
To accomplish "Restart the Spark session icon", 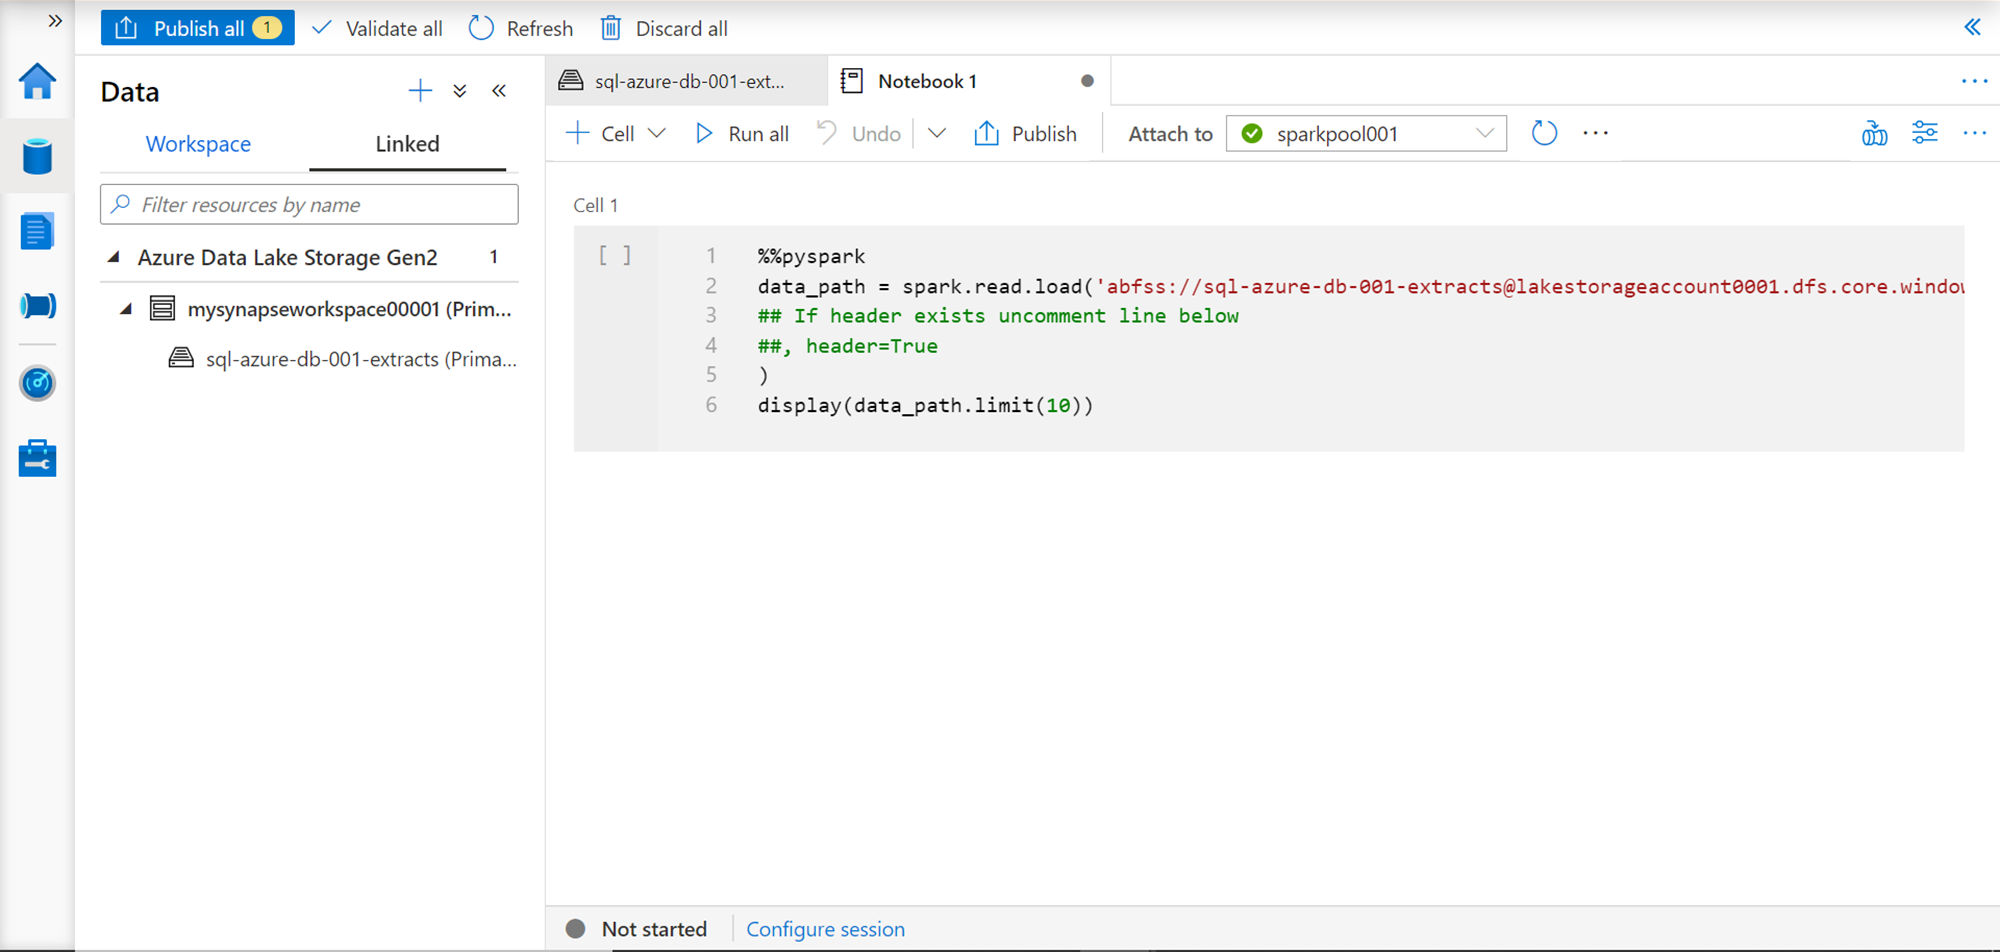I will [1544, 133].
